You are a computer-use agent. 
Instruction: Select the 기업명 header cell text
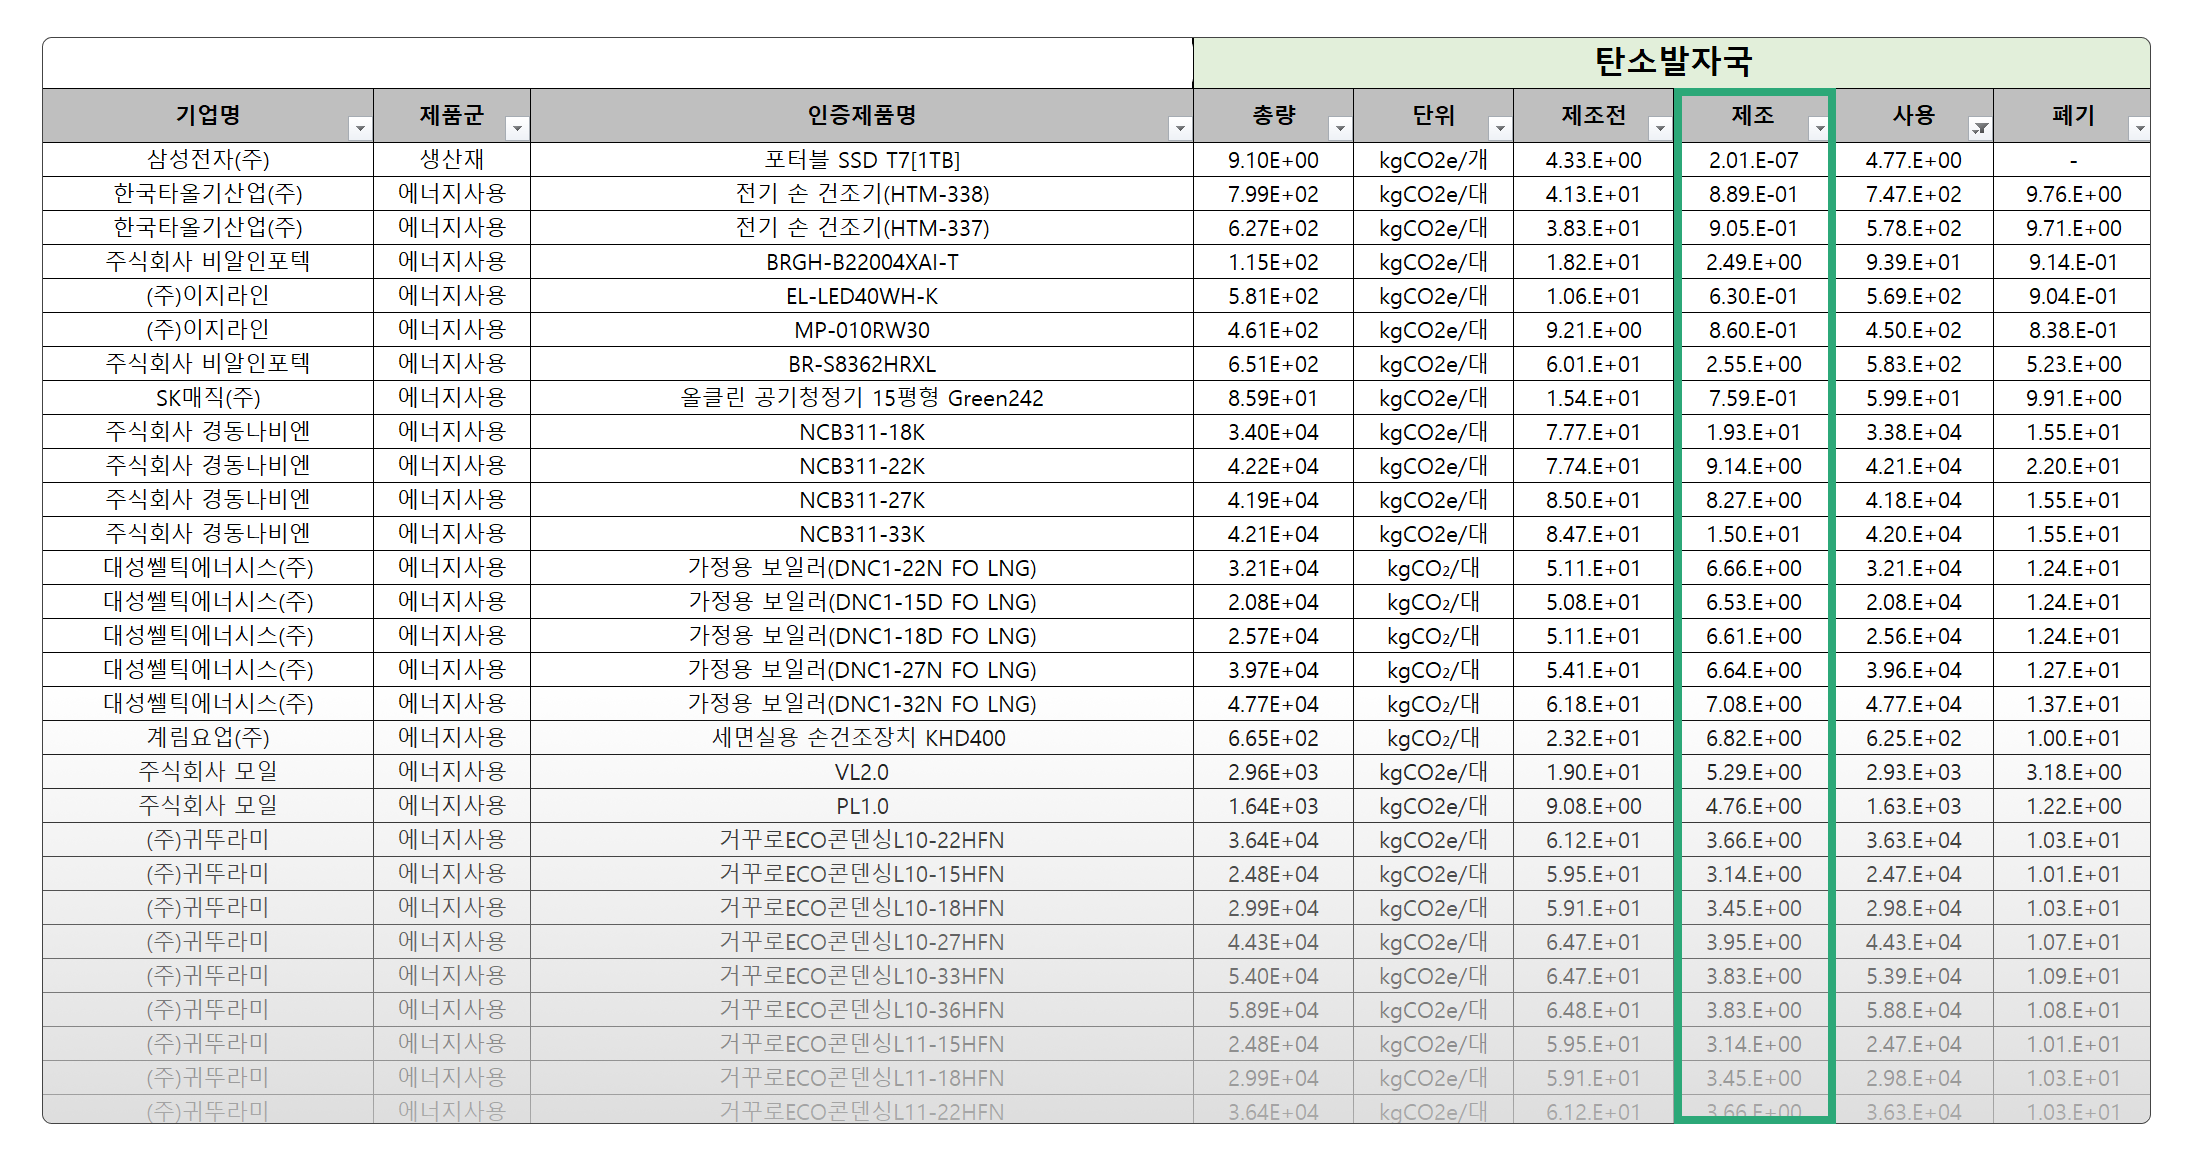click(208, 115)
